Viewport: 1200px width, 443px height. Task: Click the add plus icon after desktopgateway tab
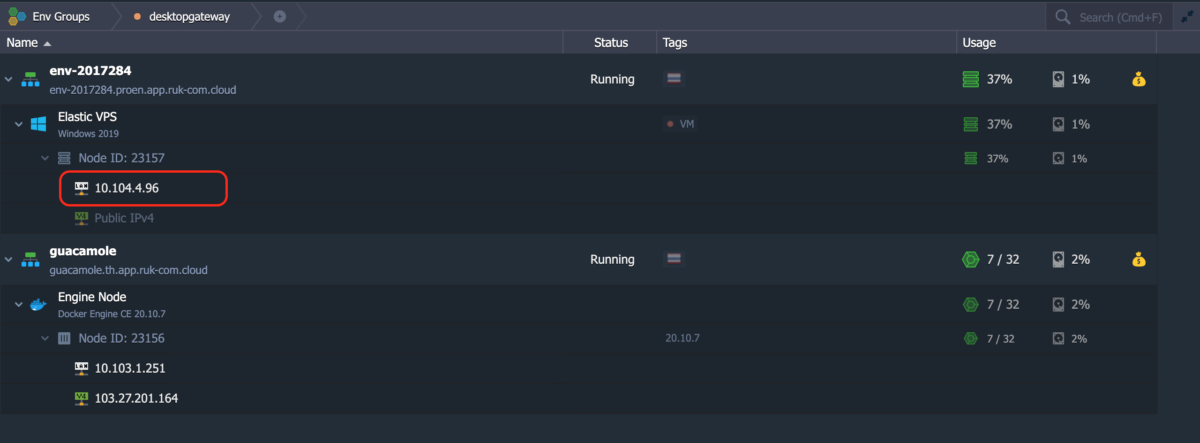(x=279, y=17)
